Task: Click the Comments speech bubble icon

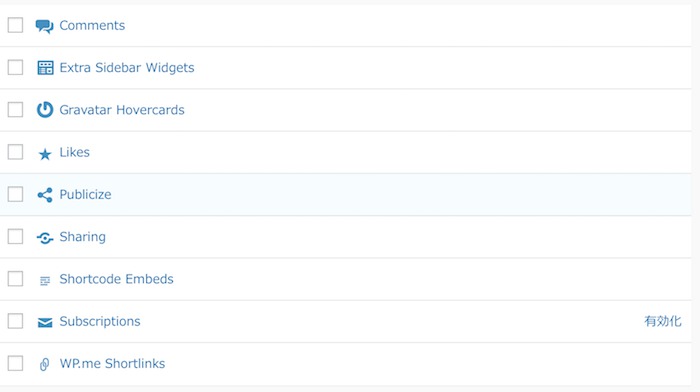Action: pyautogui.click(x=45, y=26)
